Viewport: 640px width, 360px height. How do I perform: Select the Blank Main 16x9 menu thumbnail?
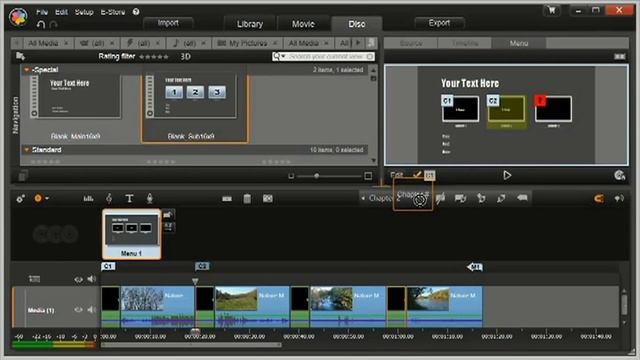tap(76, 97)
